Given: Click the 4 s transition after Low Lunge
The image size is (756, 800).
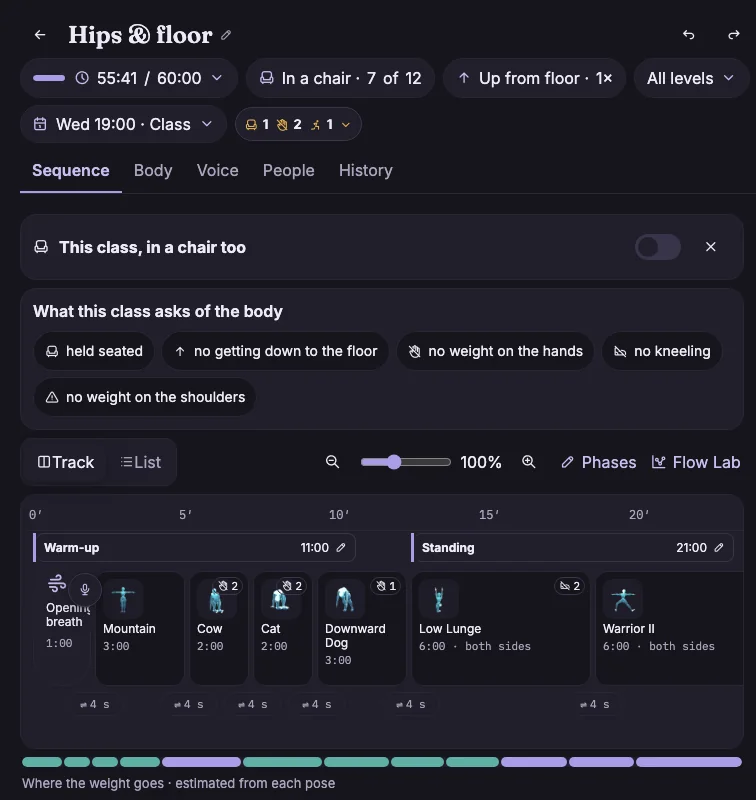Looking at the screenshot, I should coord(594,705).
